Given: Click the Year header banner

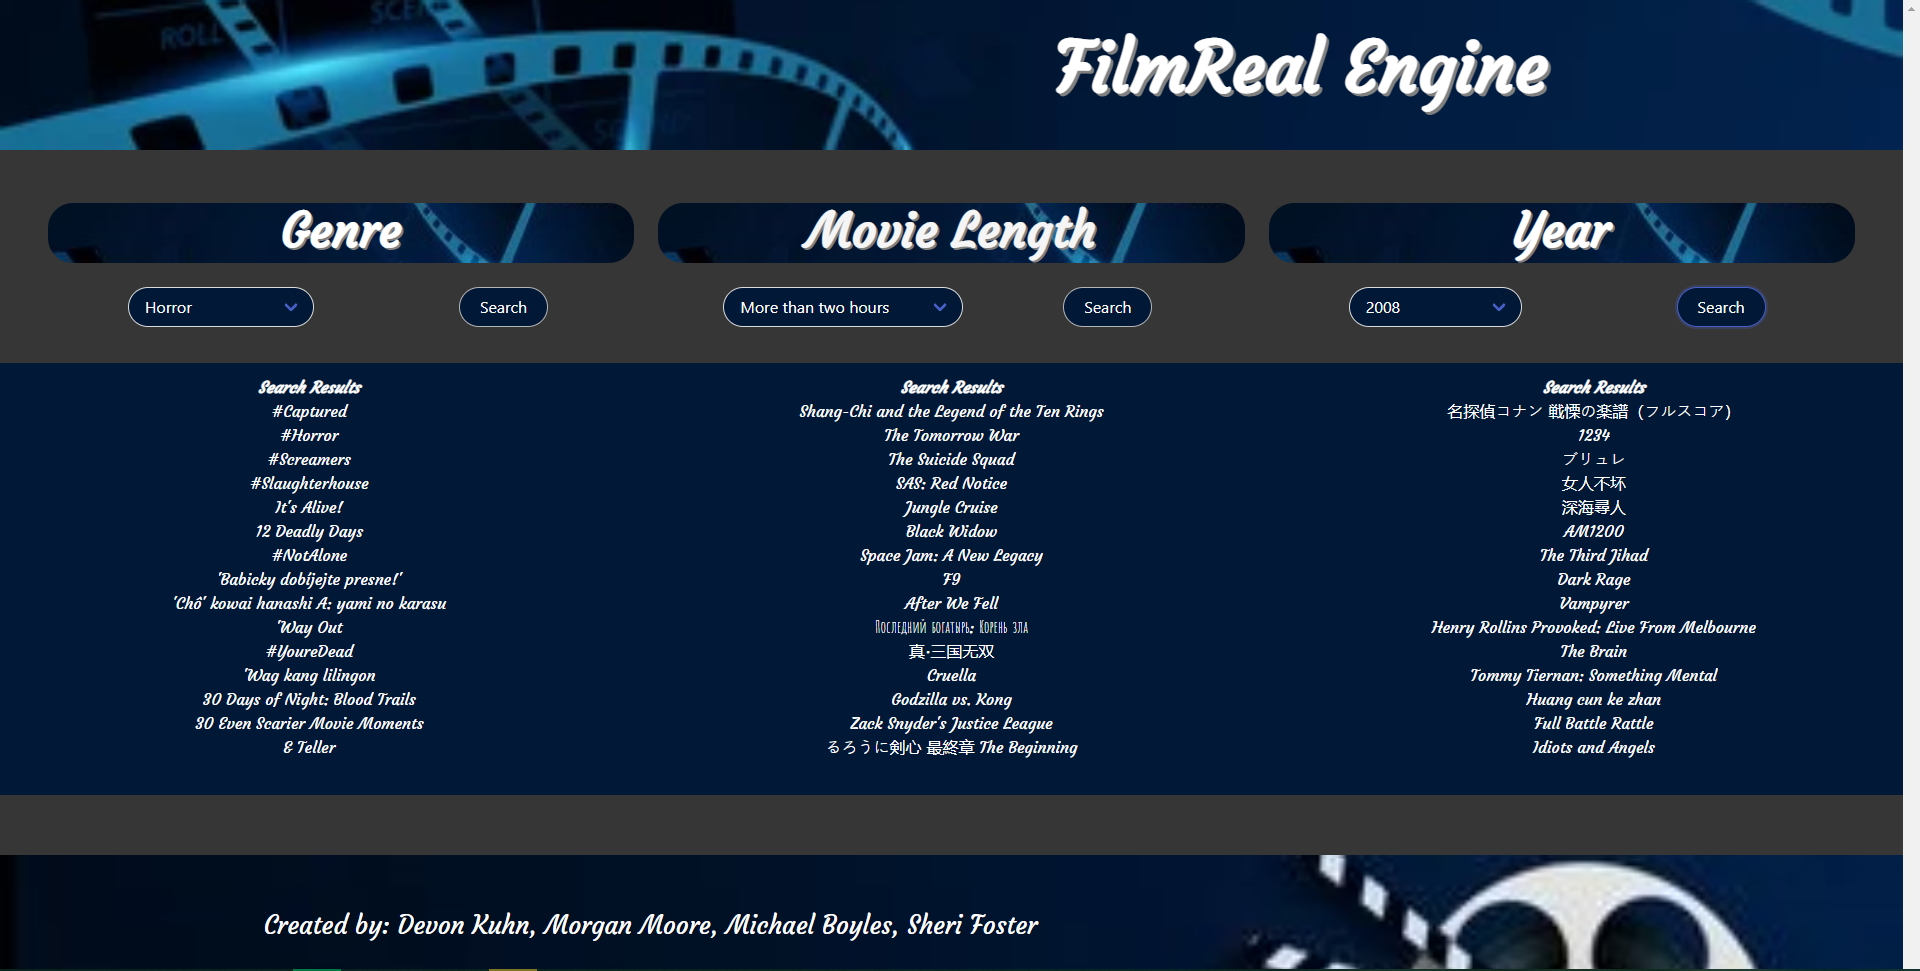Looking at the screenshot, I should pyautogui.click(x=1562, y=233).
